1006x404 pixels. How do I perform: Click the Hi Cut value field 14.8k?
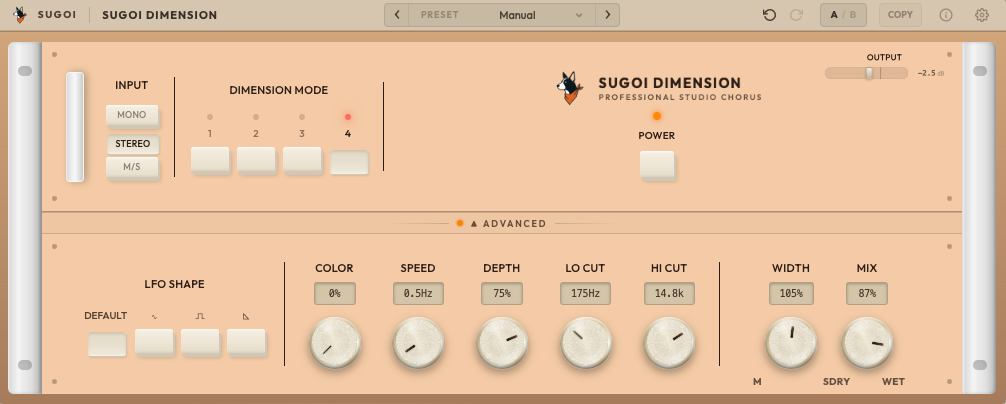(669, 294)
